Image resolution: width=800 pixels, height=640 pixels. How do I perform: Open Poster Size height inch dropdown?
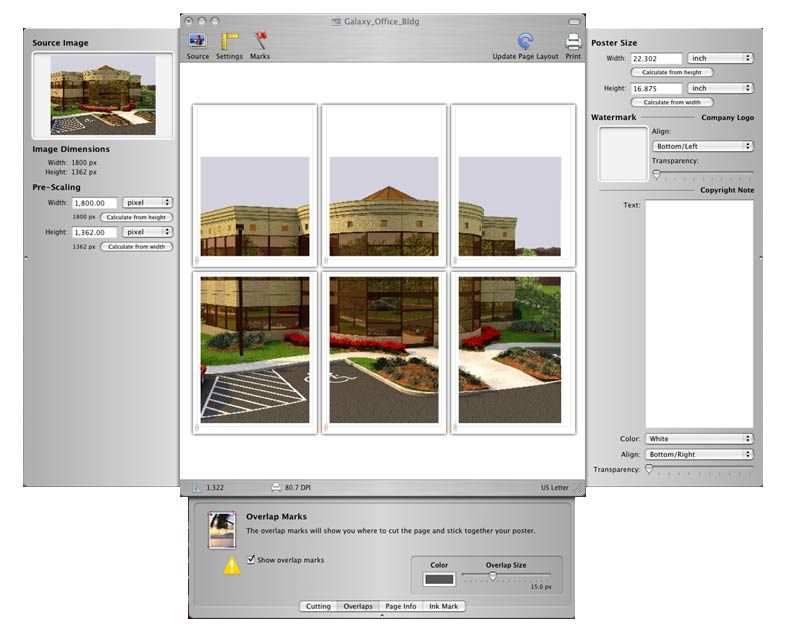pos(720,88)
